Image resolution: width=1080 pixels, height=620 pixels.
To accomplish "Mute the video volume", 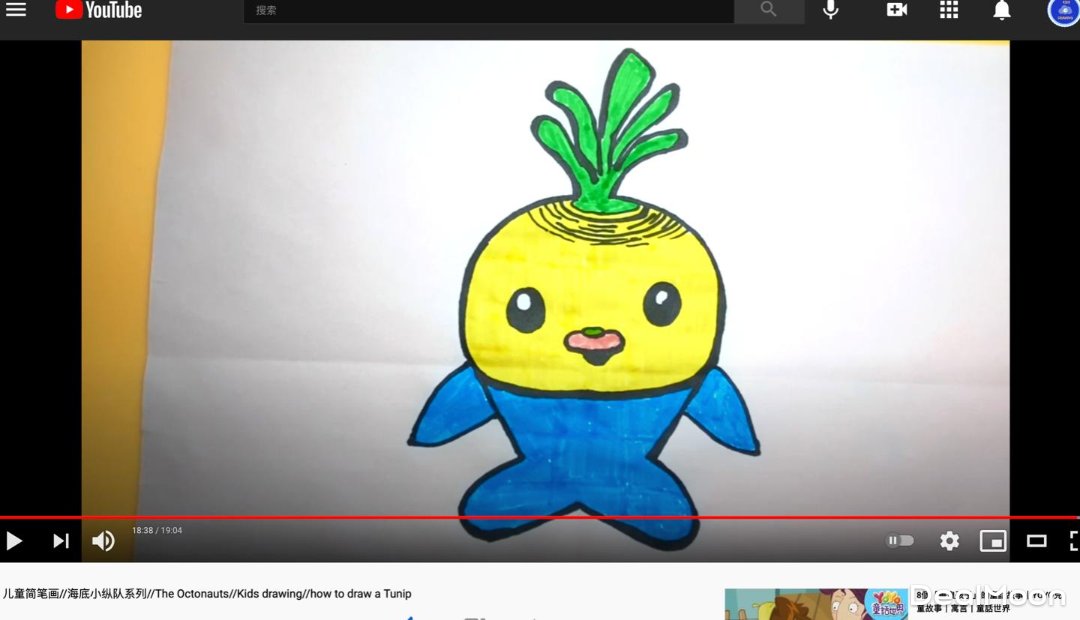I will [103, 541].
